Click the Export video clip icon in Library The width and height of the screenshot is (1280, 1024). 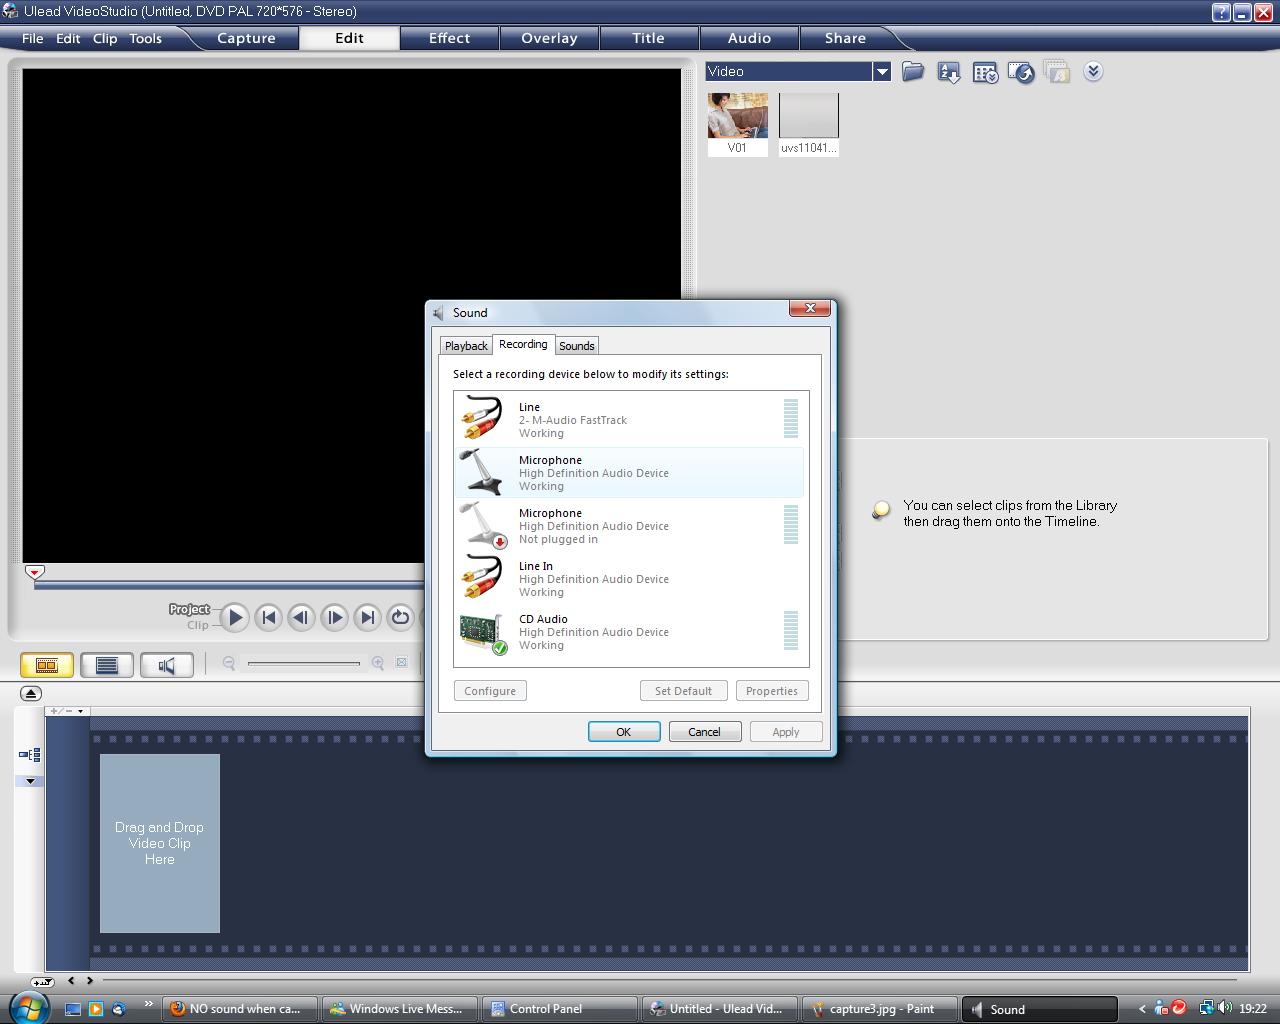coord(1021,72)
